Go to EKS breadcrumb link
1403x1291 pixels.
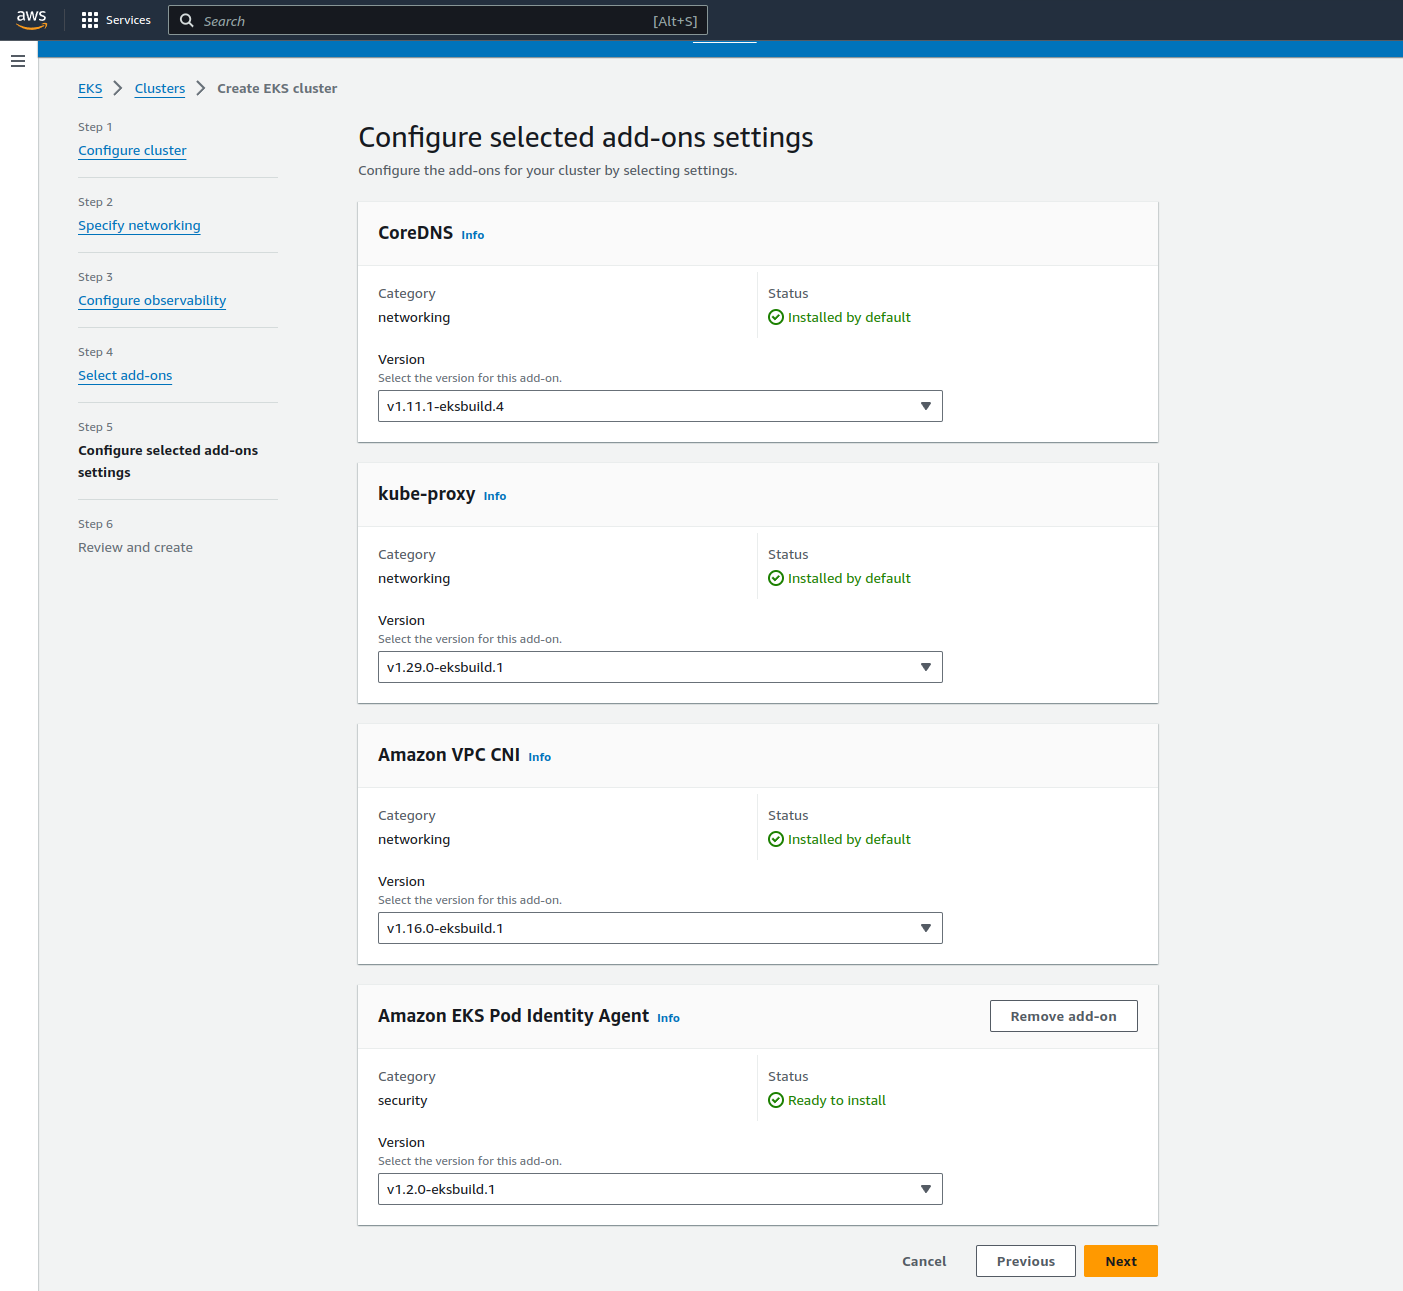(90, 88)
